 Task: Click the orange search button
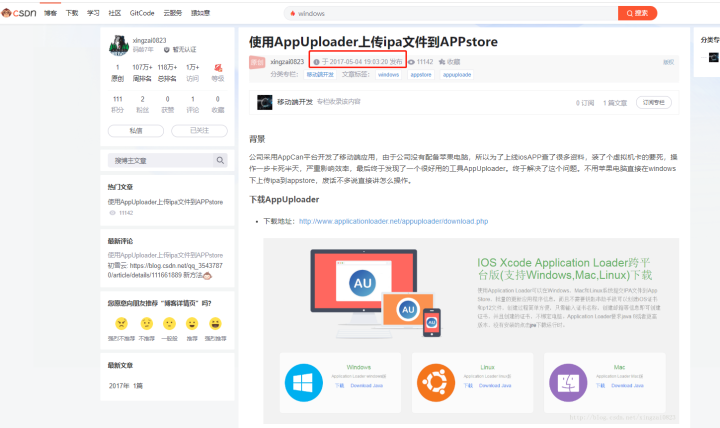[637, 13]
